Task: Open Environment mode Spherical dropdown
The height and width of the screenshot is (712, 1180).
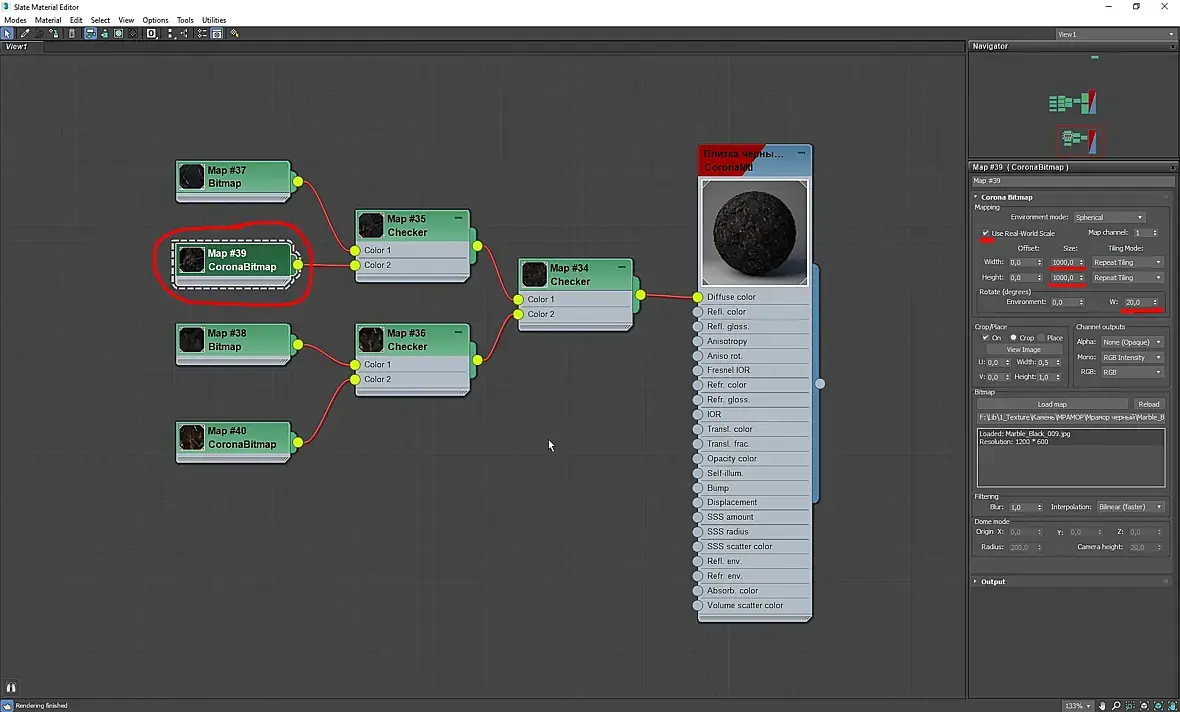Action: click(1109, 218)
